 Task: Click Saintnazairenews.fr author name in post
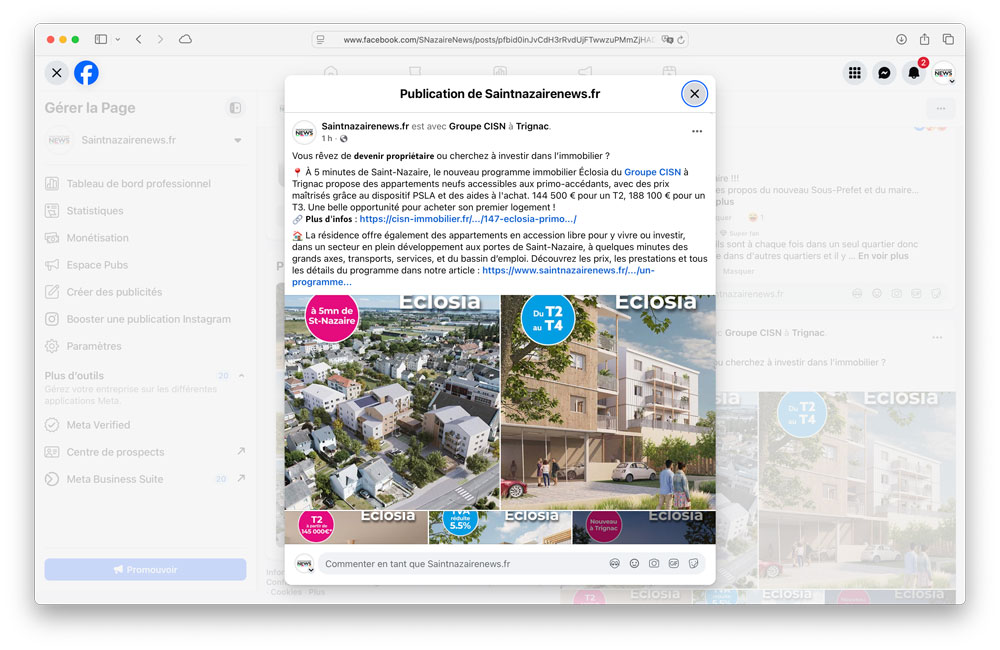(365, 126)
